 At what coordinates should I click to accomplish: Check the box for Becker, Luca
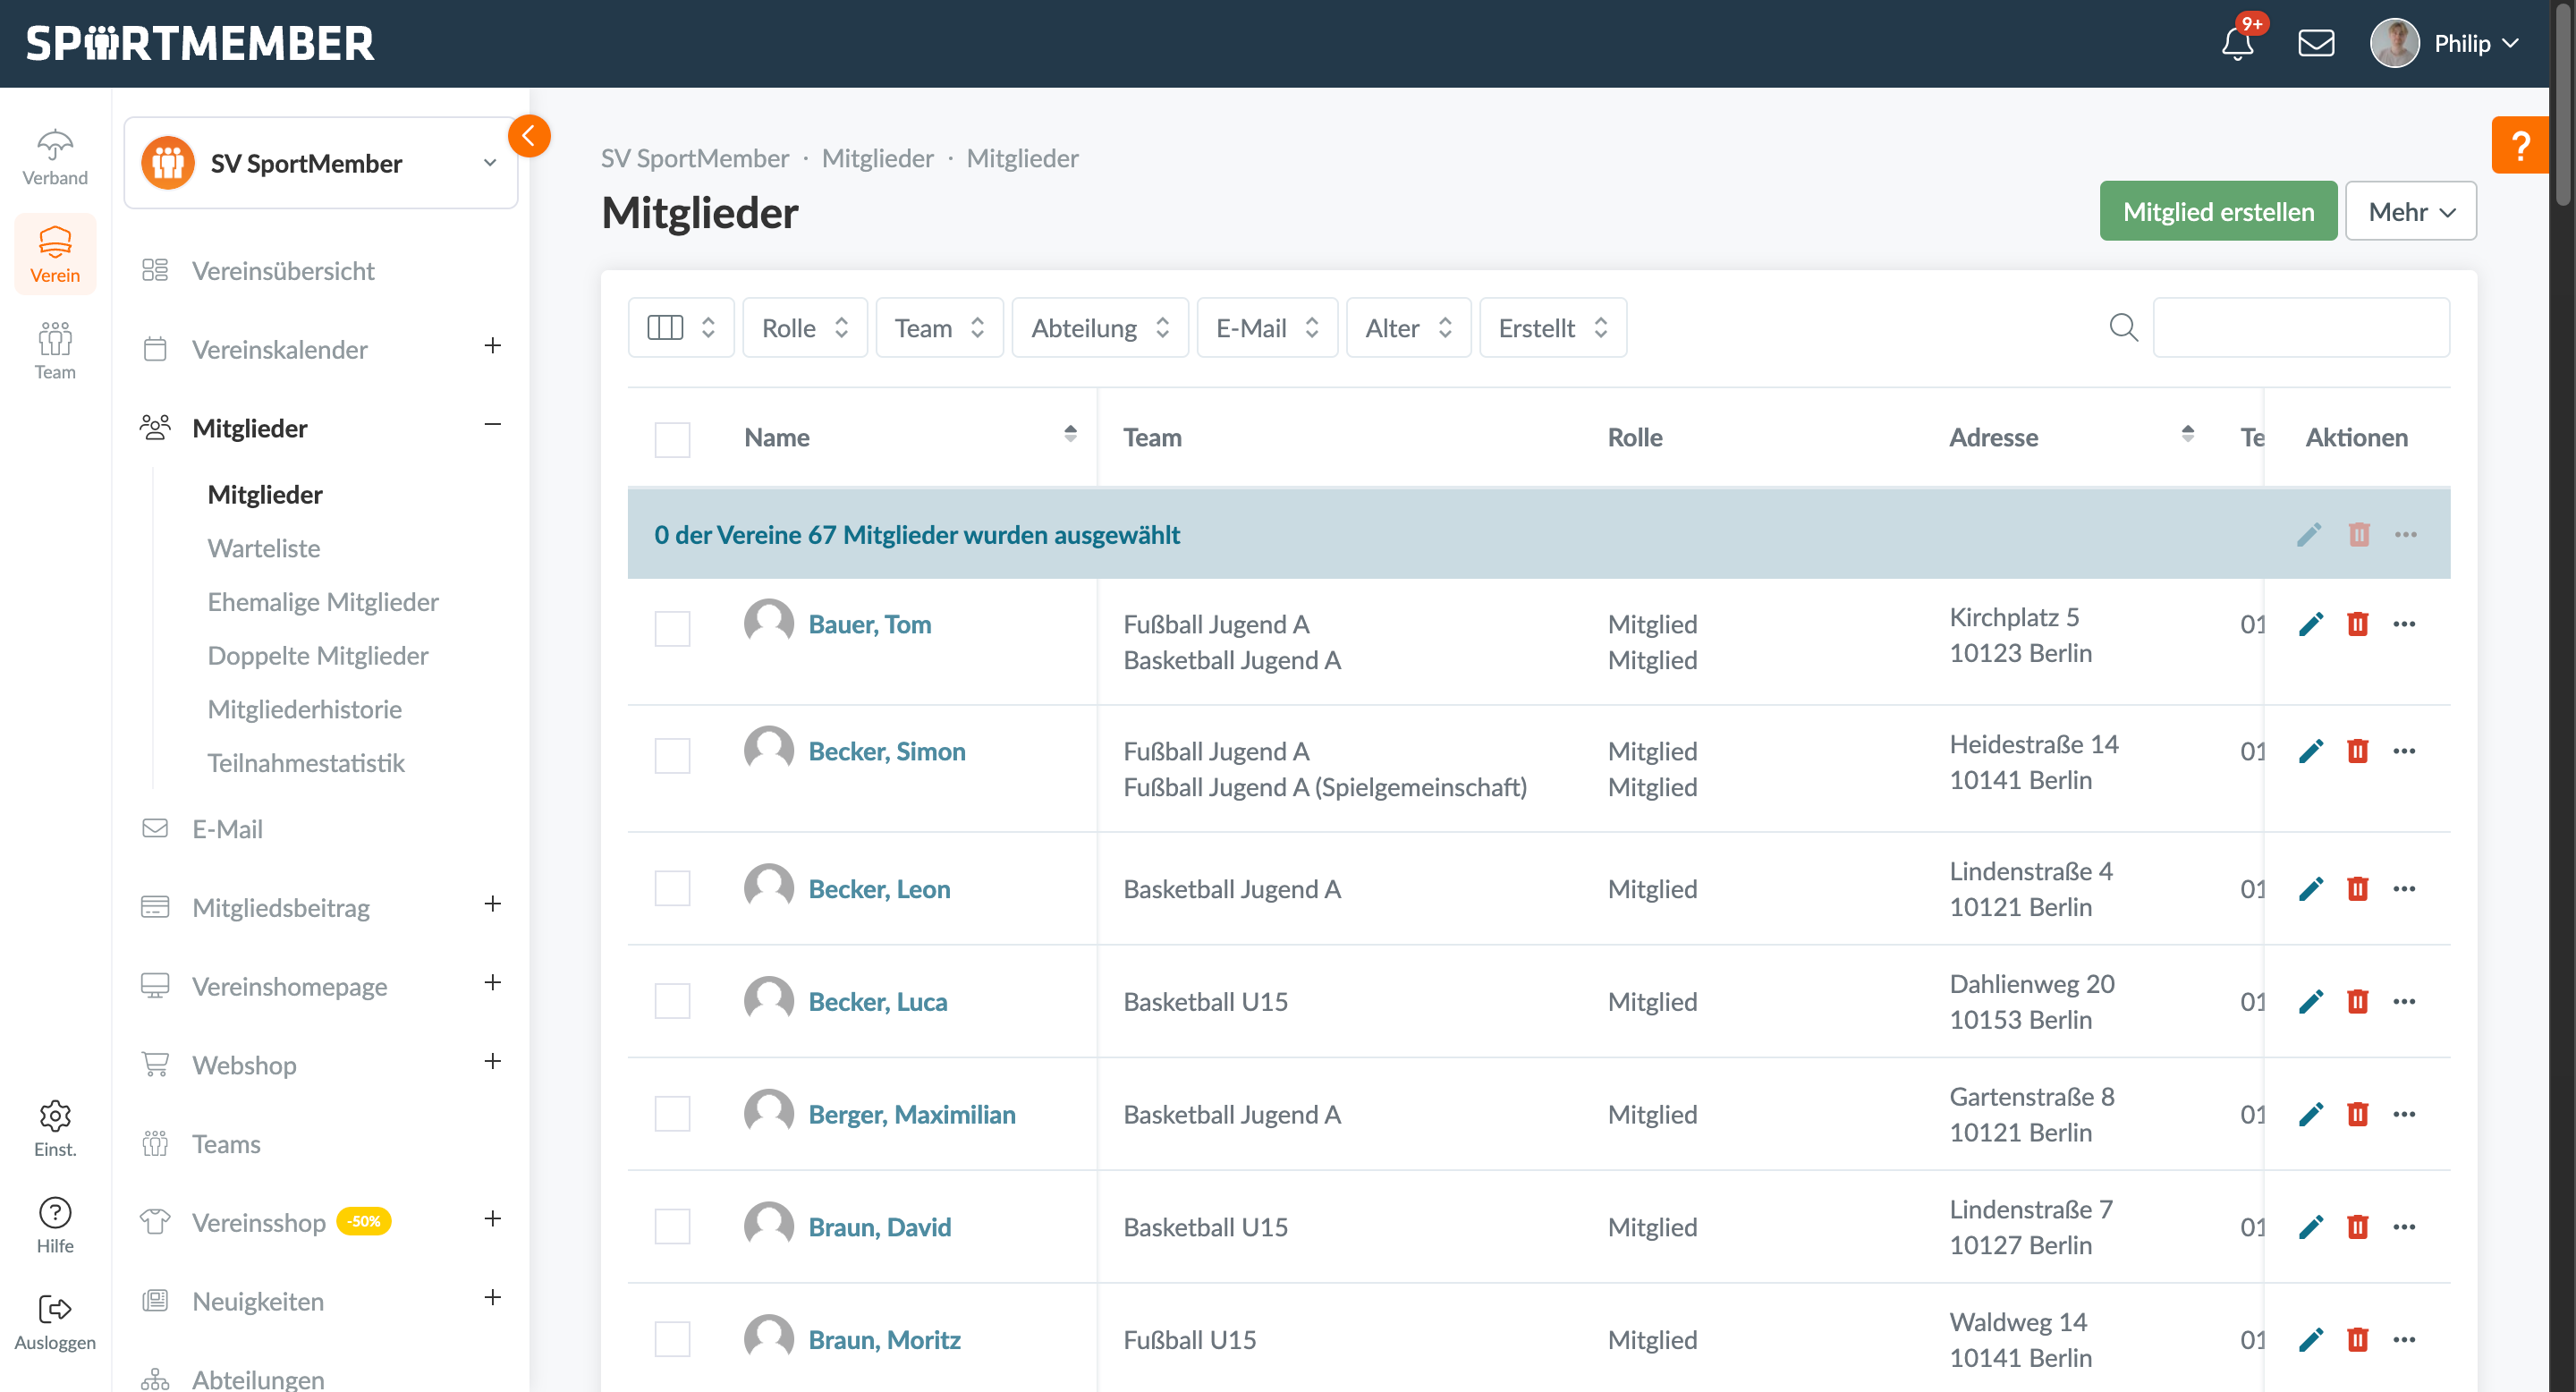[x=672, y=1001]
